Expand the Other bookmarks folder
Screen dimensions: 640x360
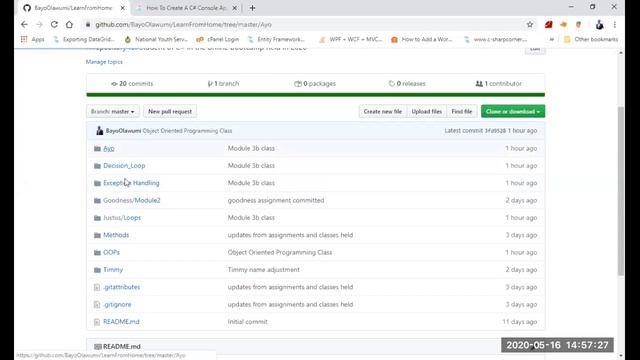[x=591, y=39]
